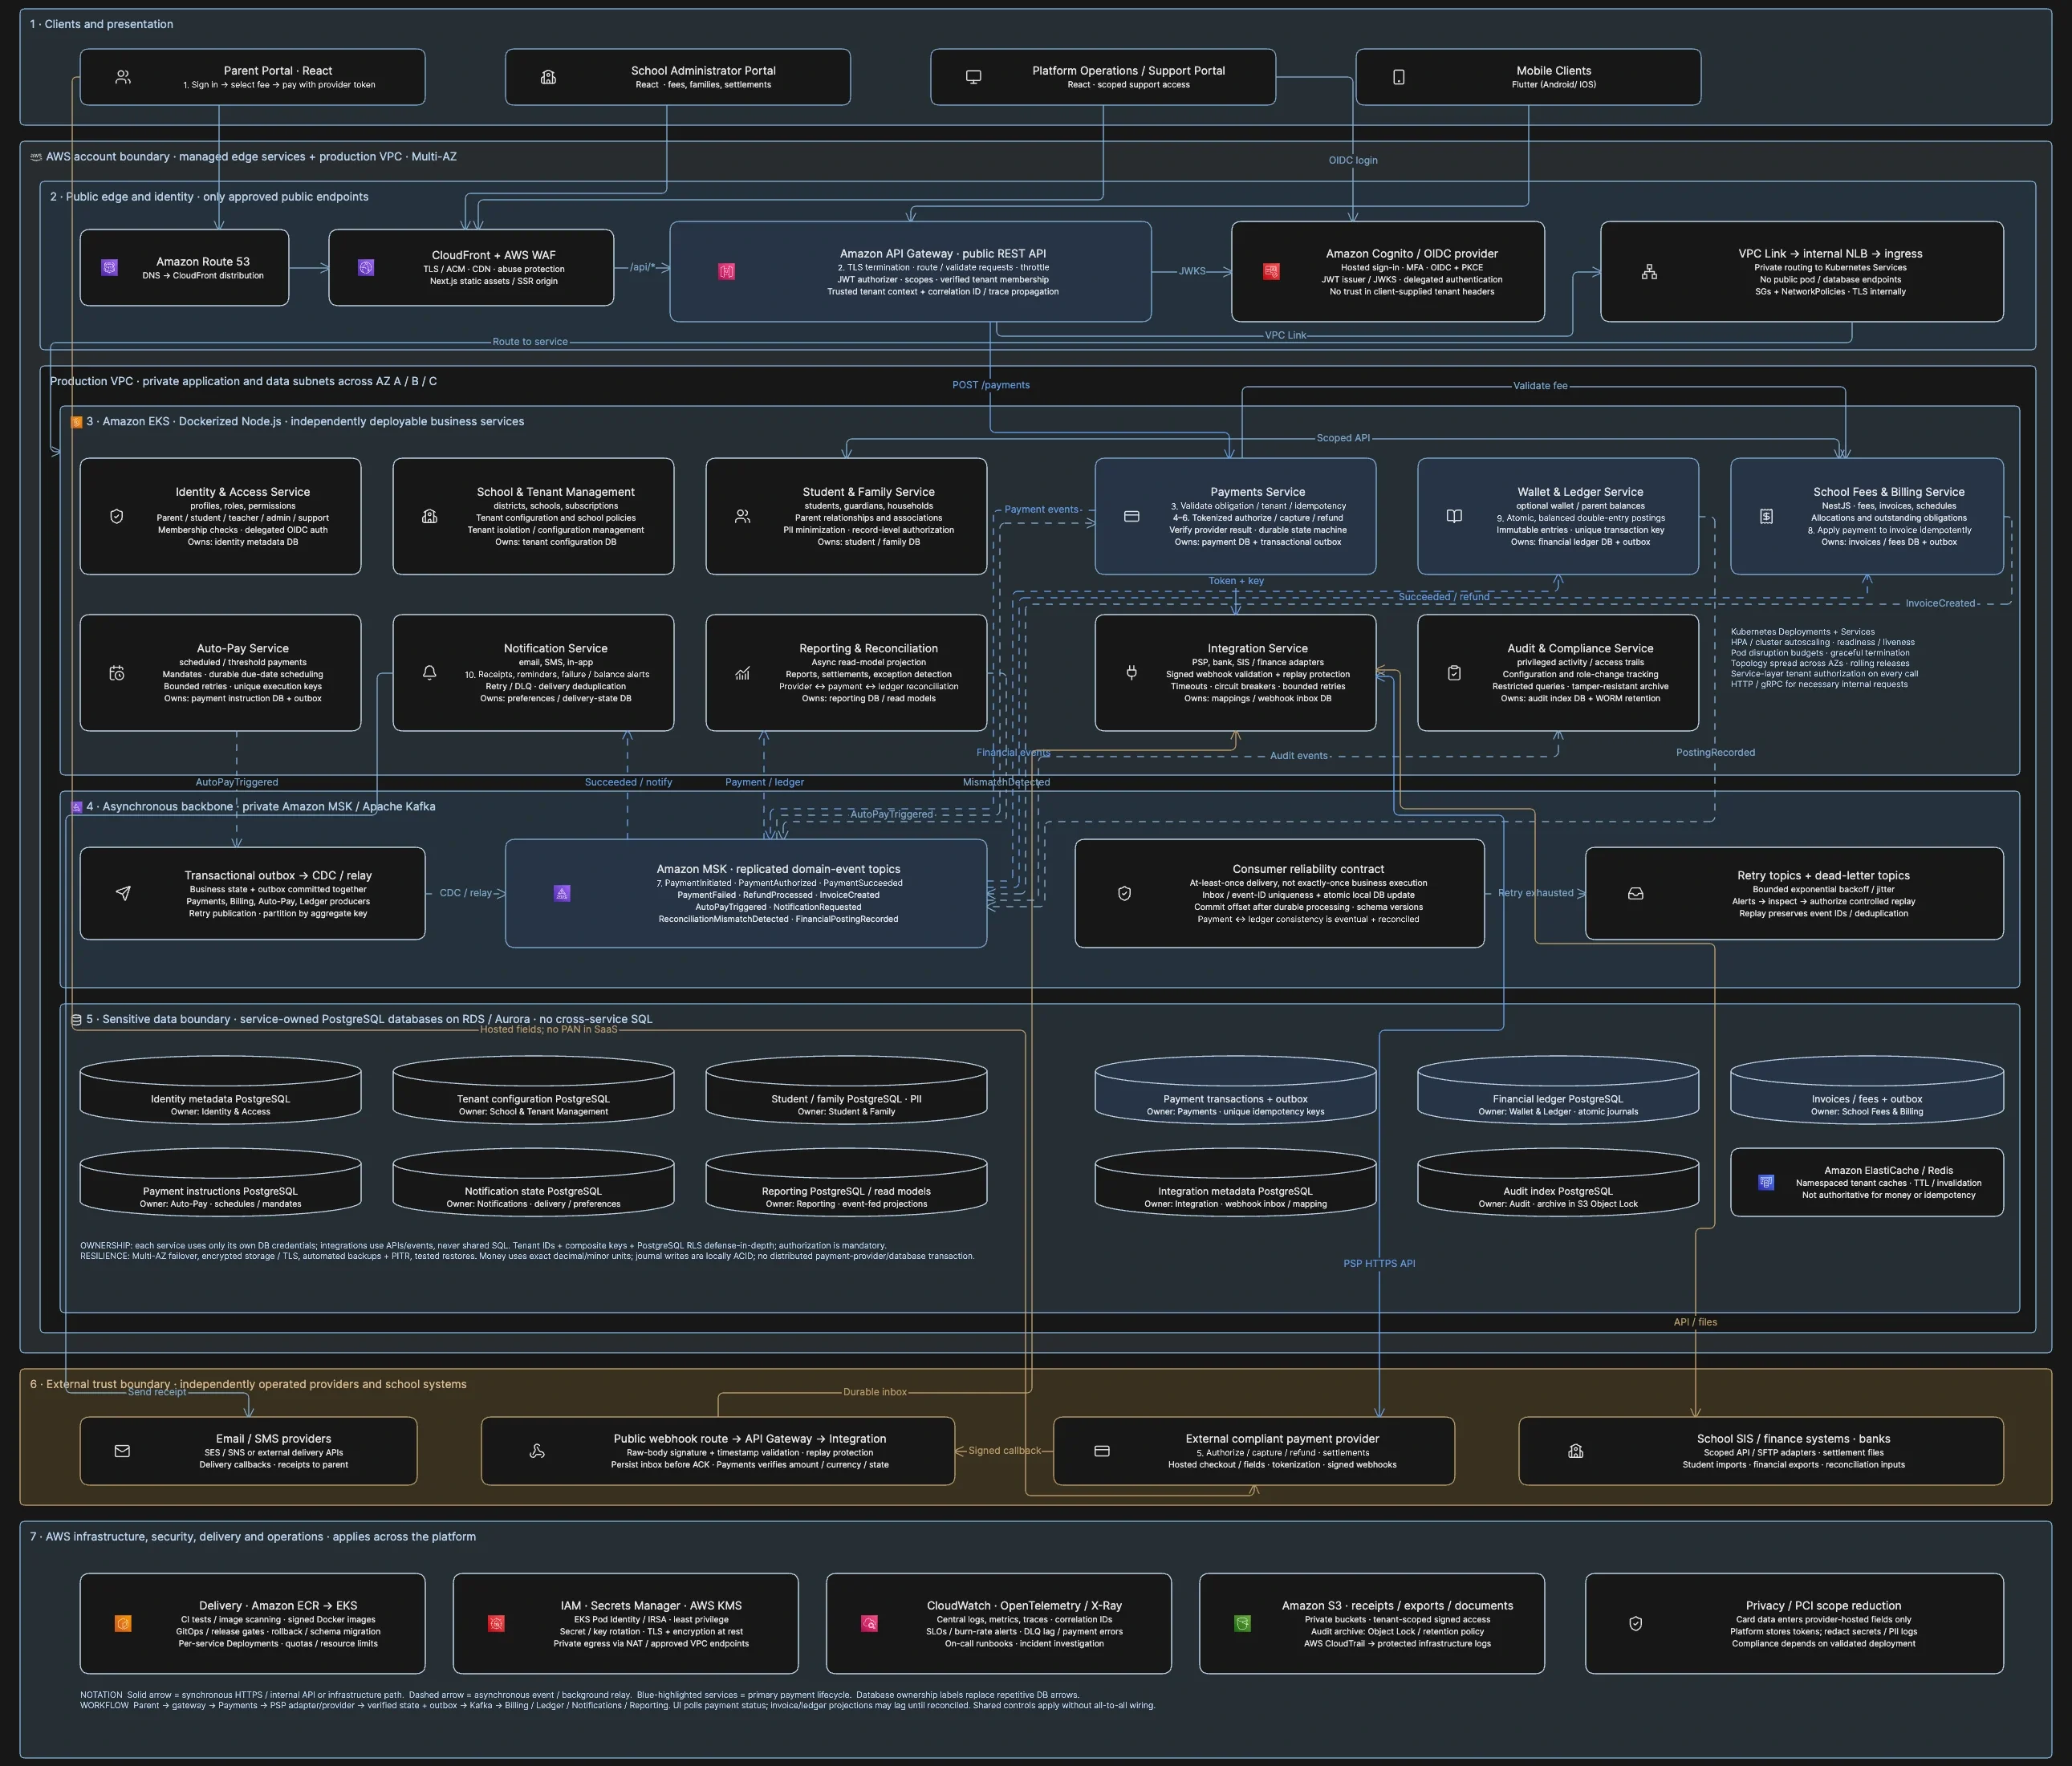Select the Student & Family Service node title

(868, 492)
